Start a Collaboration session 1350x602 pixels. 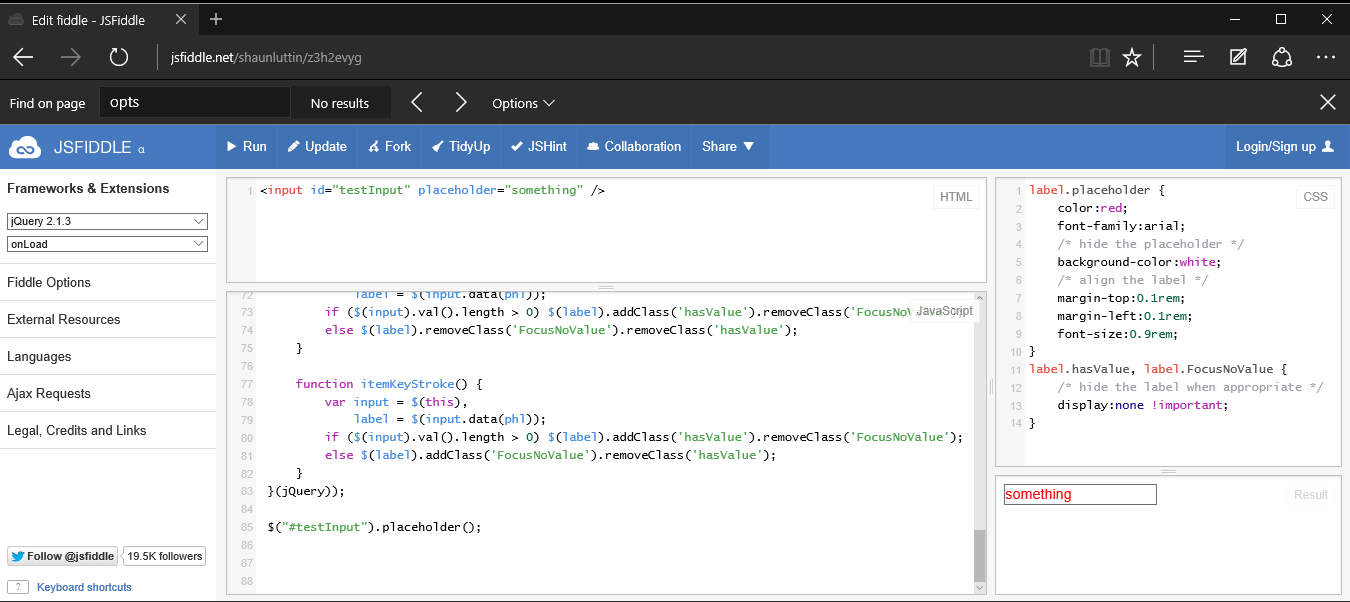(634, 146)
